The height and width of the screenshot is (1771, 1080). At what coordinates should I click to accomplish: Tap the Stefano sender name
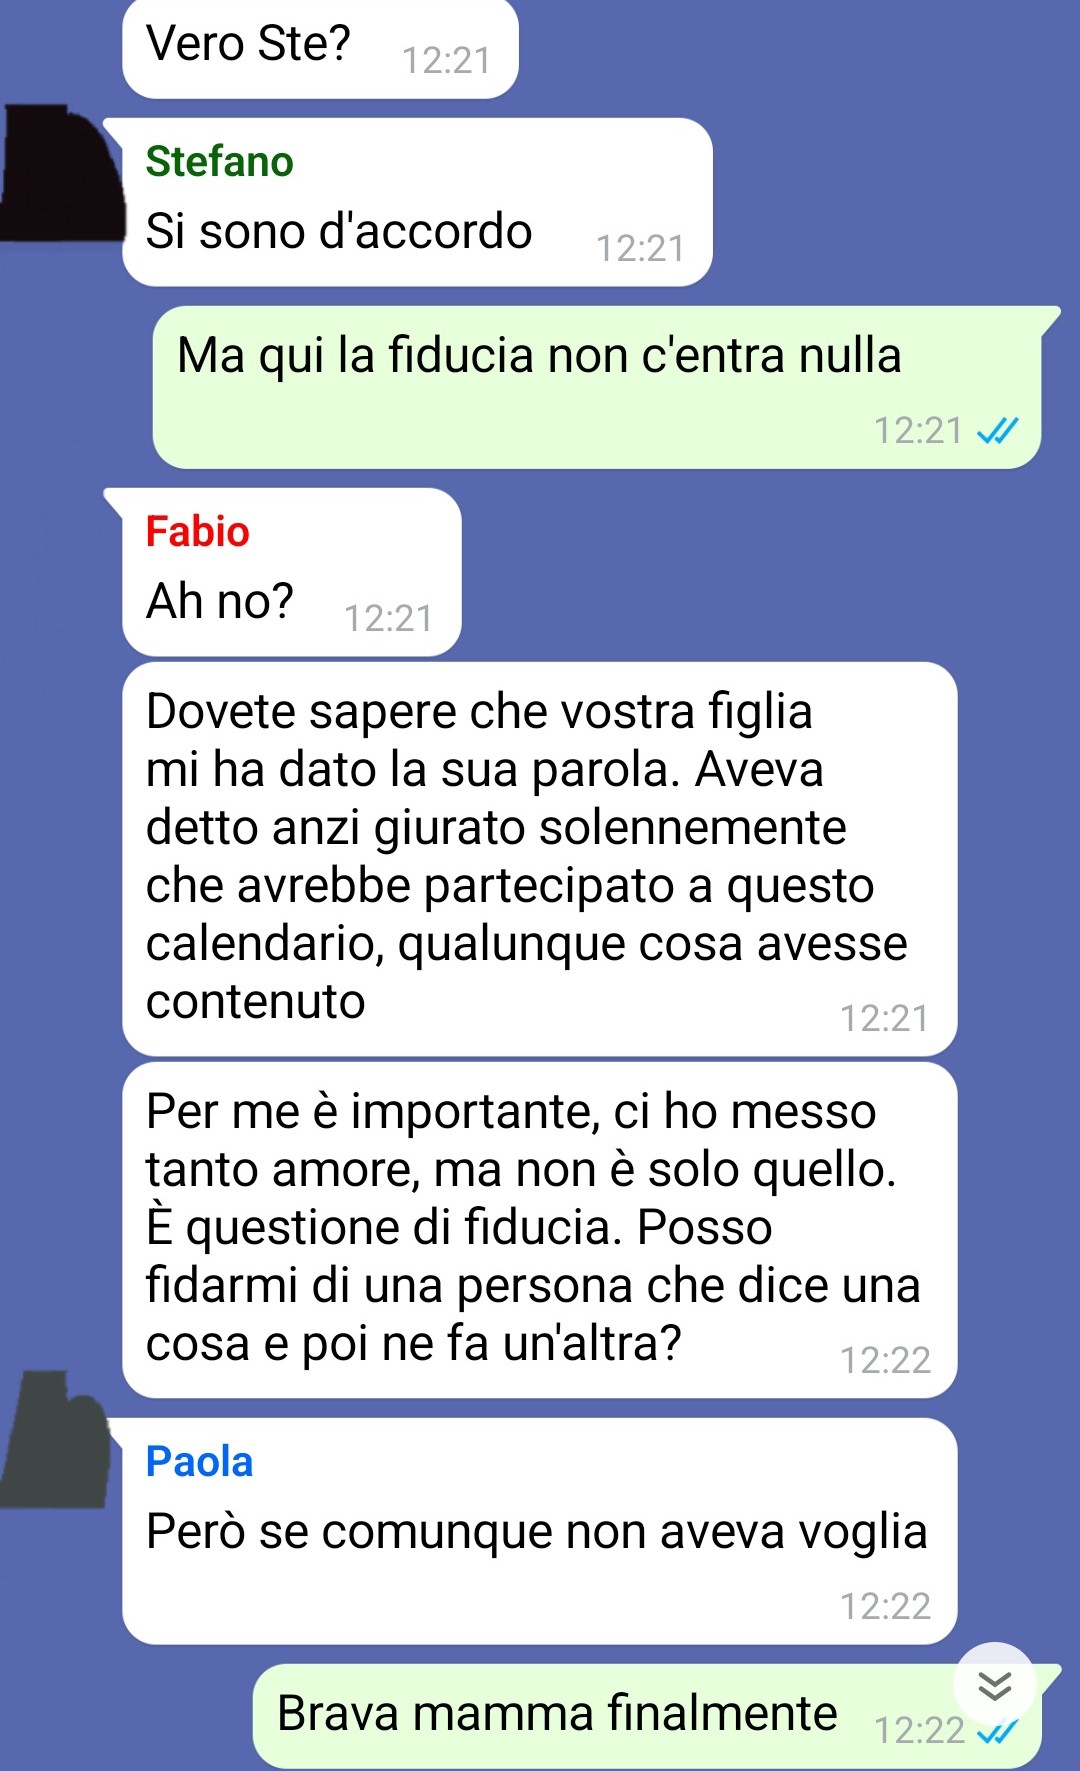[219, 161]
